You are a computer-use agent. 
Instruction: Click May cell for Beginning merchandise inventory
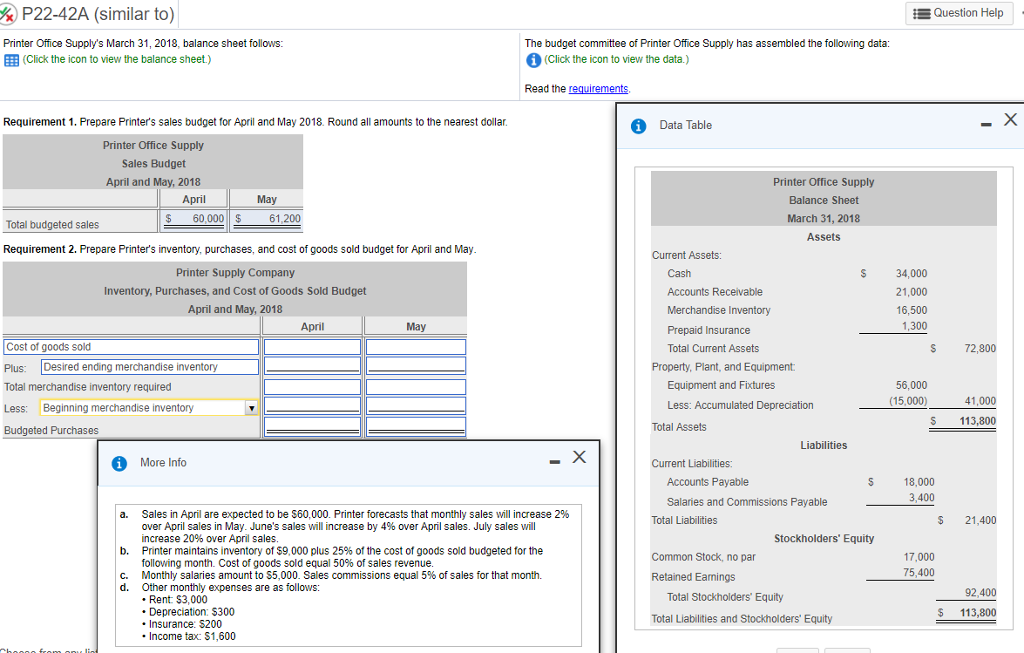click(x=416, y=406)
